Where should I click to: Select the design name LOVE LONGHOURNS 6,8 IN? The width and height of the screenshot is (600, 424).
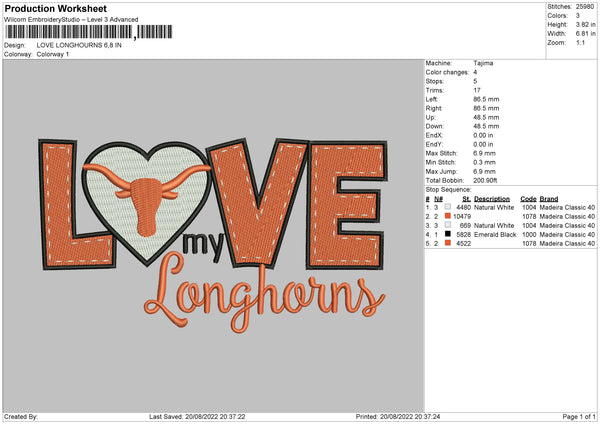[79, 45]
